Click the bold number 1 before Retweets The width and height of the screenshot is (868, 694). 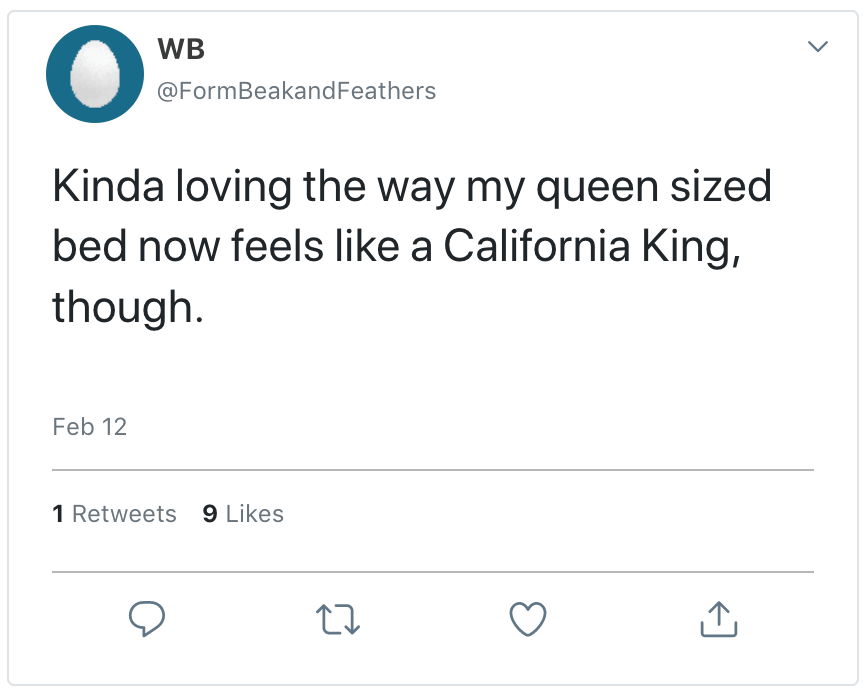(58, 514)
